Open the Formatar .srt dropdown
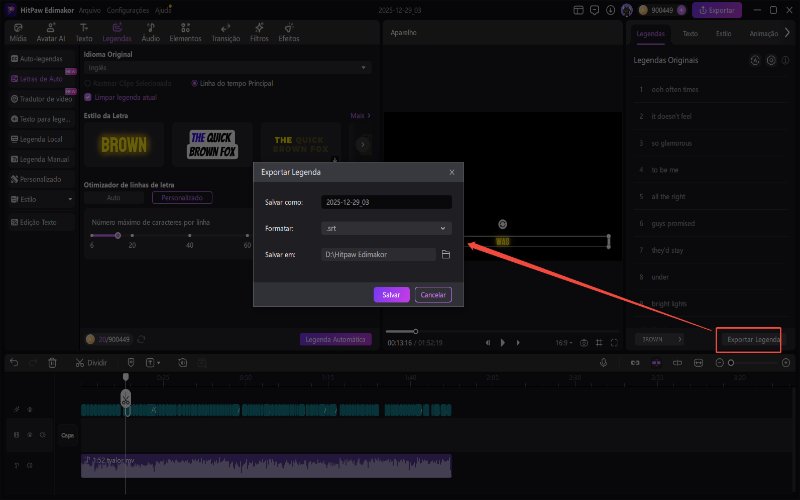 386,228
